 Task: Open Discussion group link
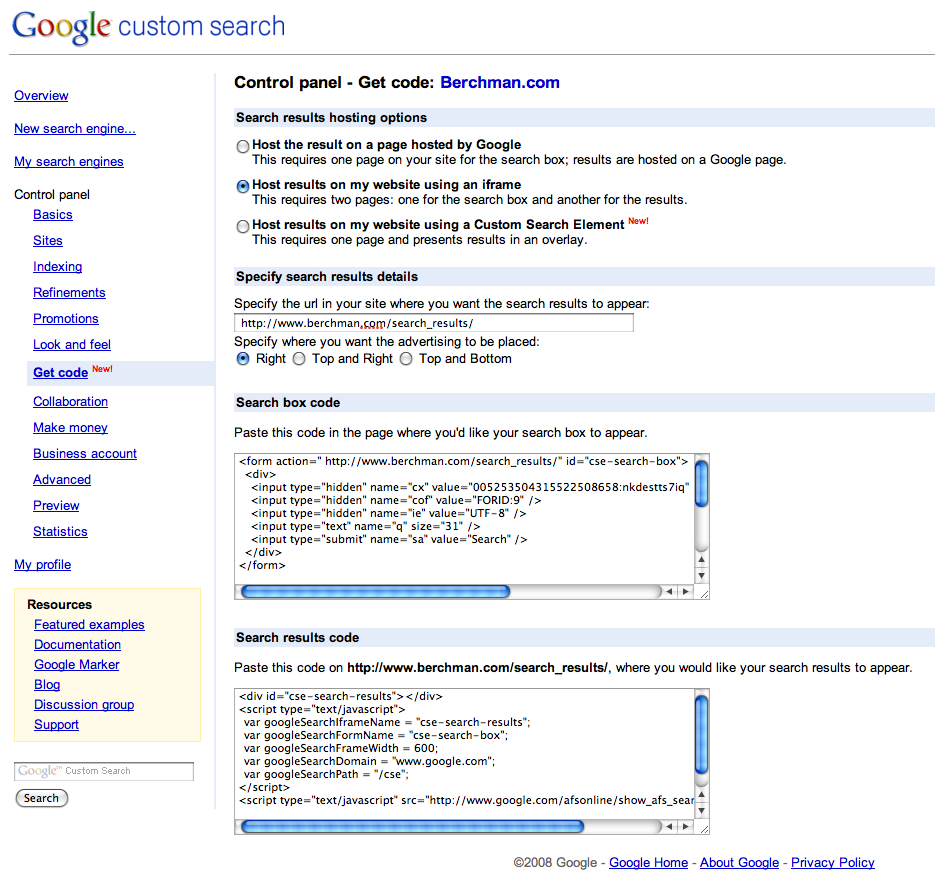point(83,704)
